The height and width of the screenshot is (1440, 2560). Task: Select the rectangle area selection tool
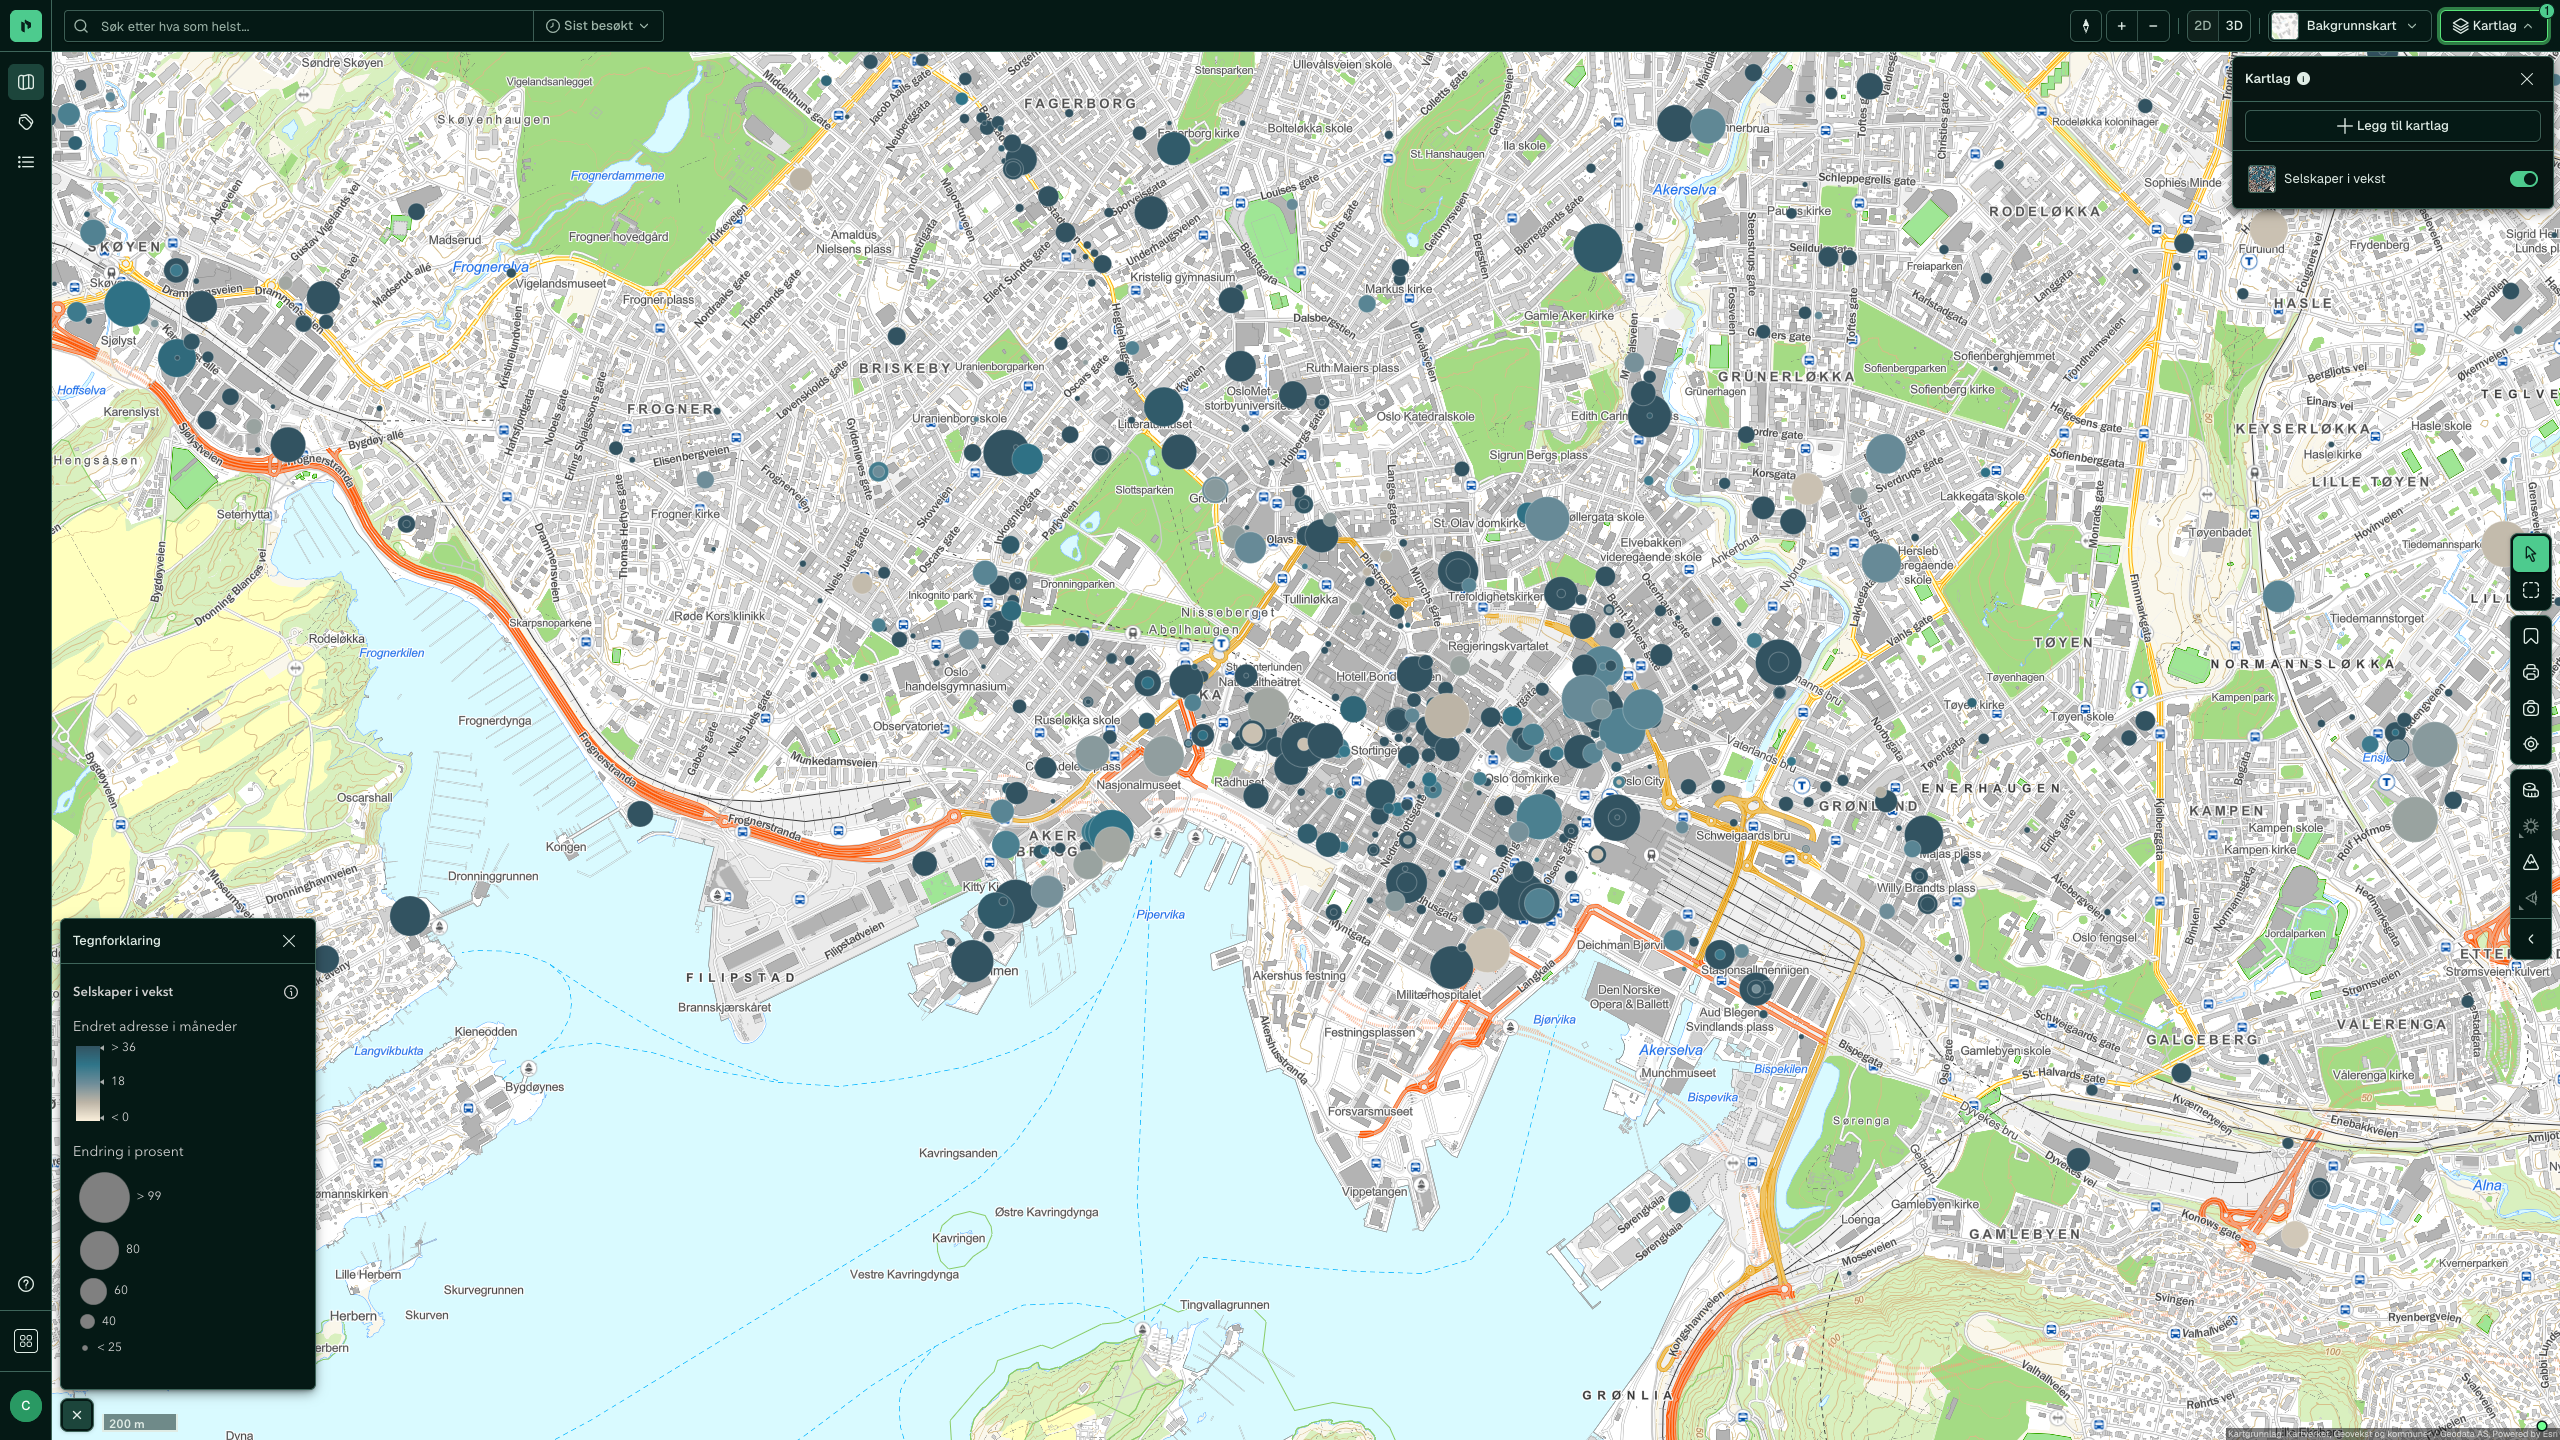coord(2531,591)
